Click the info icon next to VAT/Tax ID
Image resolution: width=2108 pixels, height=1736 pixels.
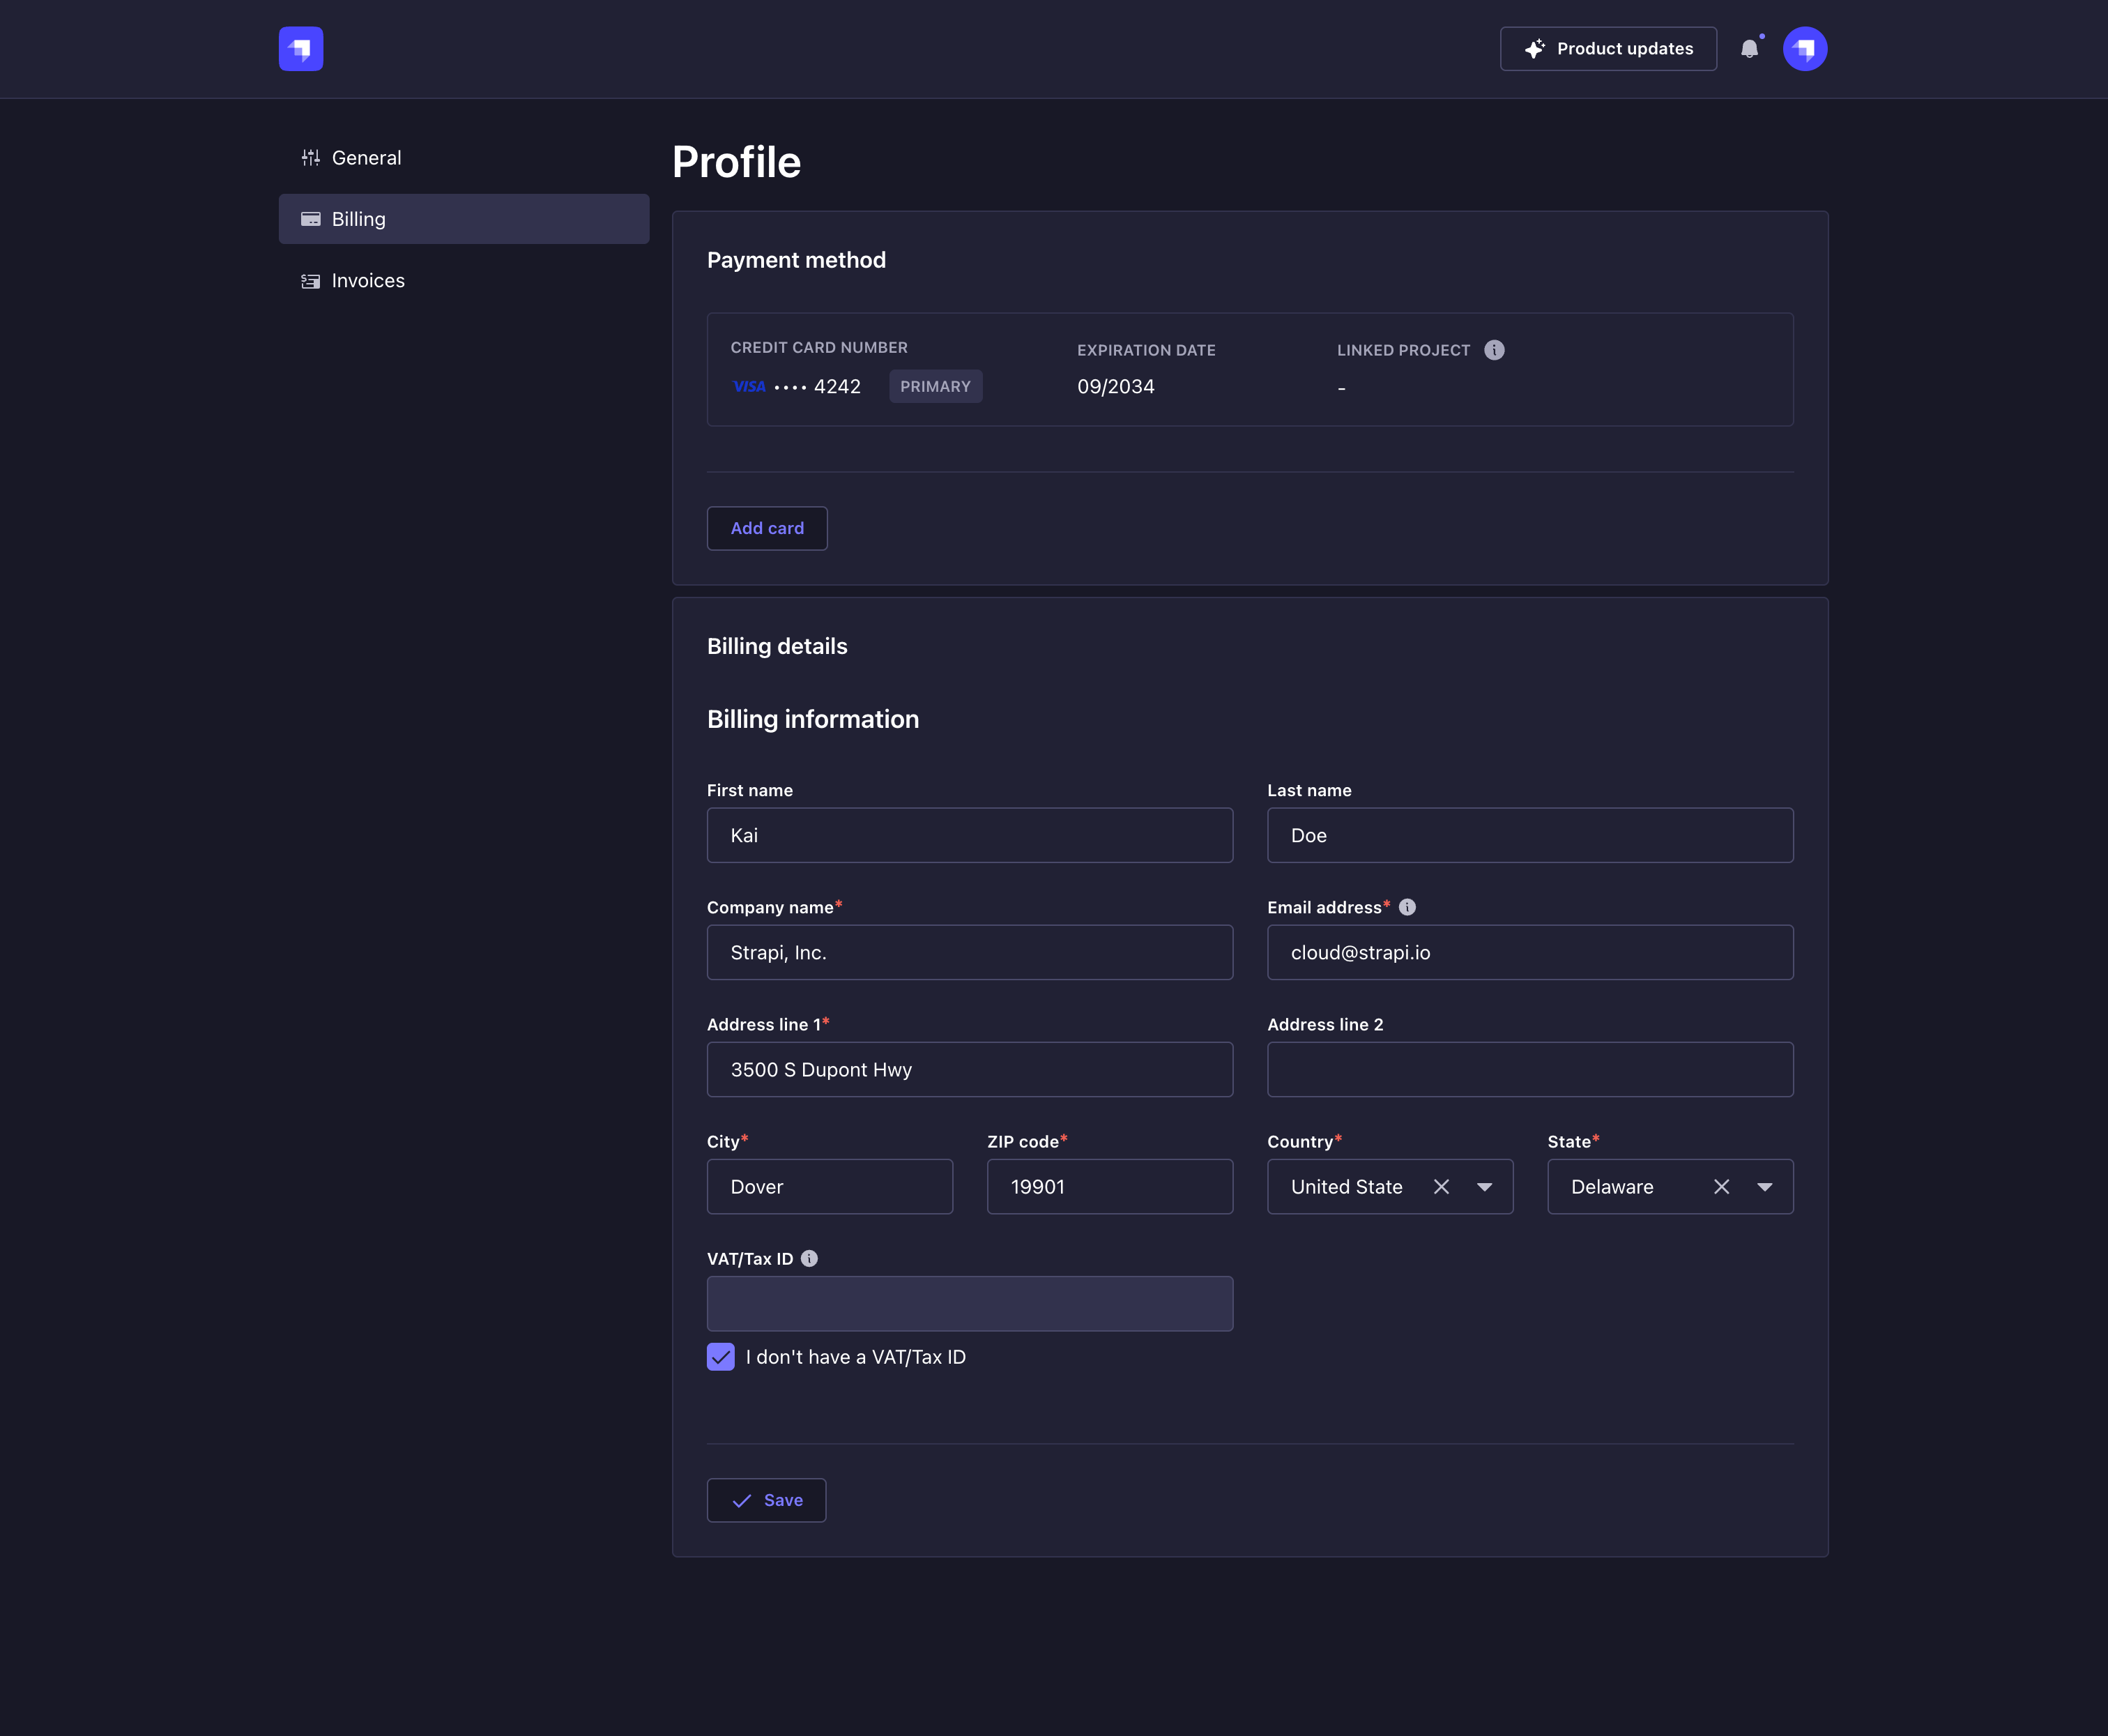(x=810, y=1258)
